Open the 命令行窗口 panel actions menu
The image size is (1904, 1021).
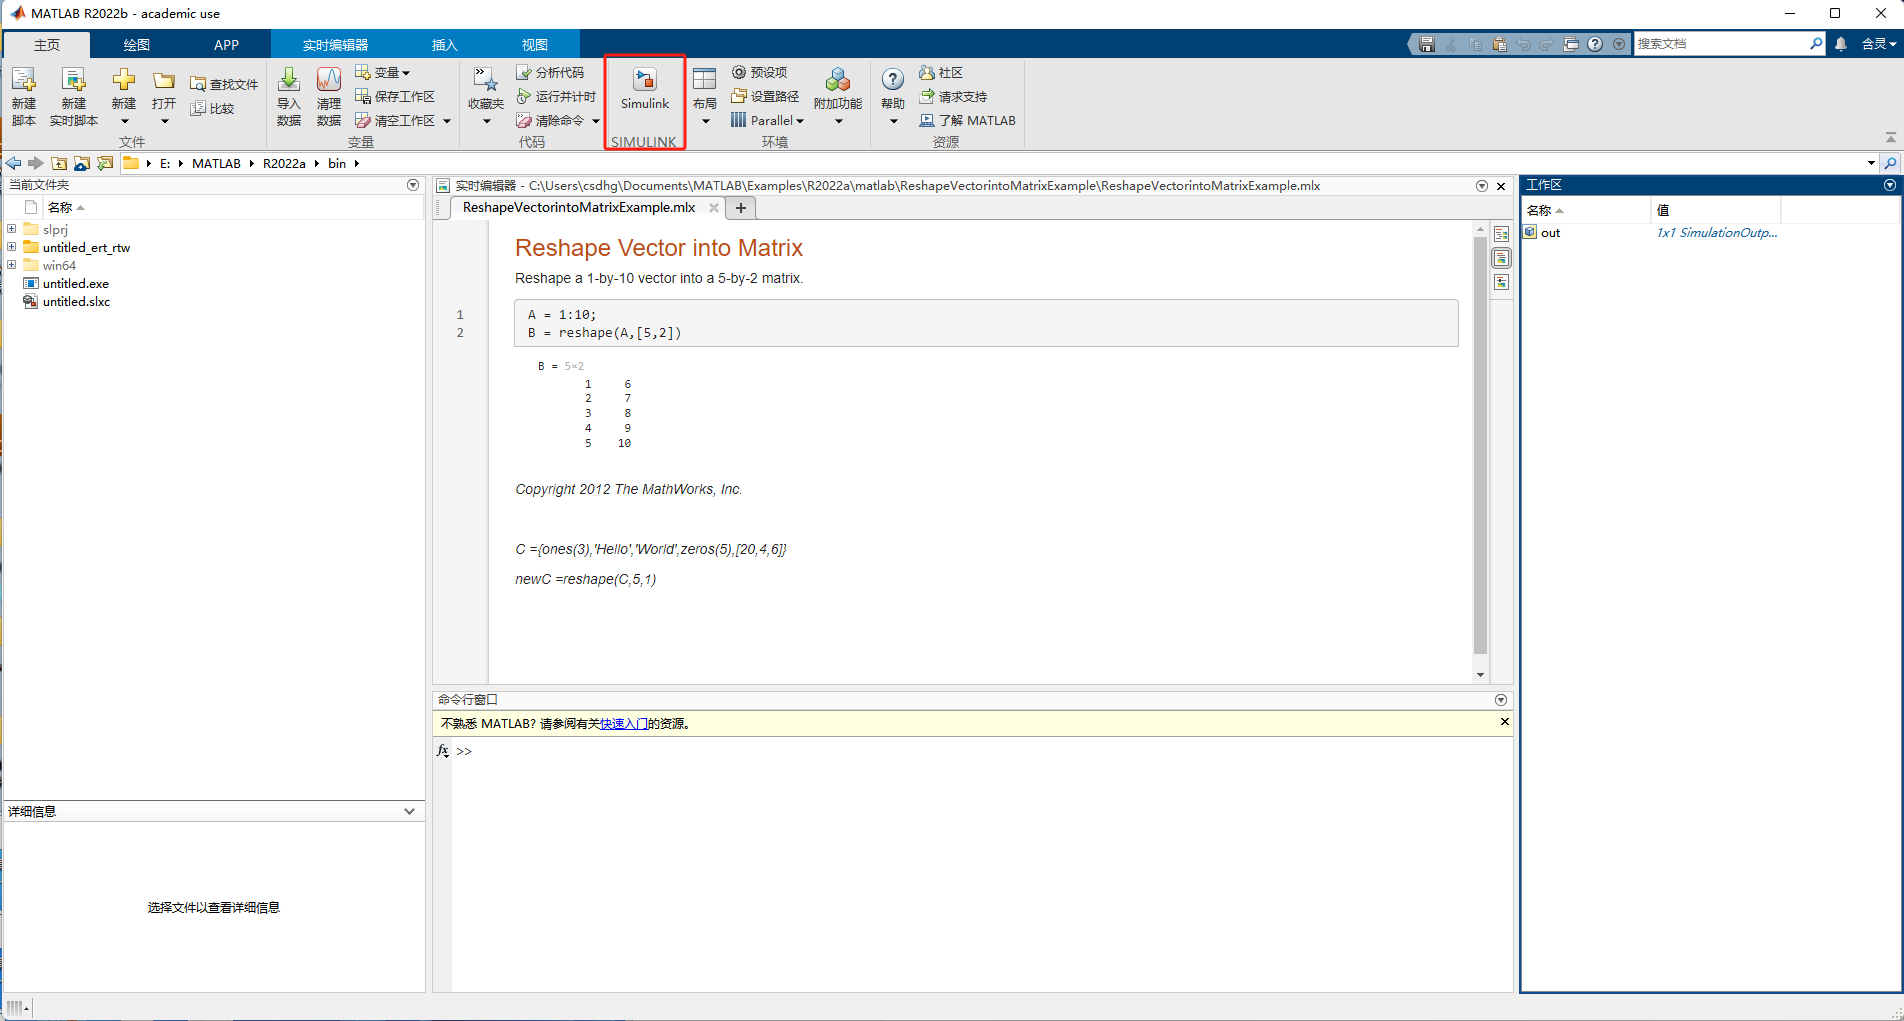point(1500,700)
